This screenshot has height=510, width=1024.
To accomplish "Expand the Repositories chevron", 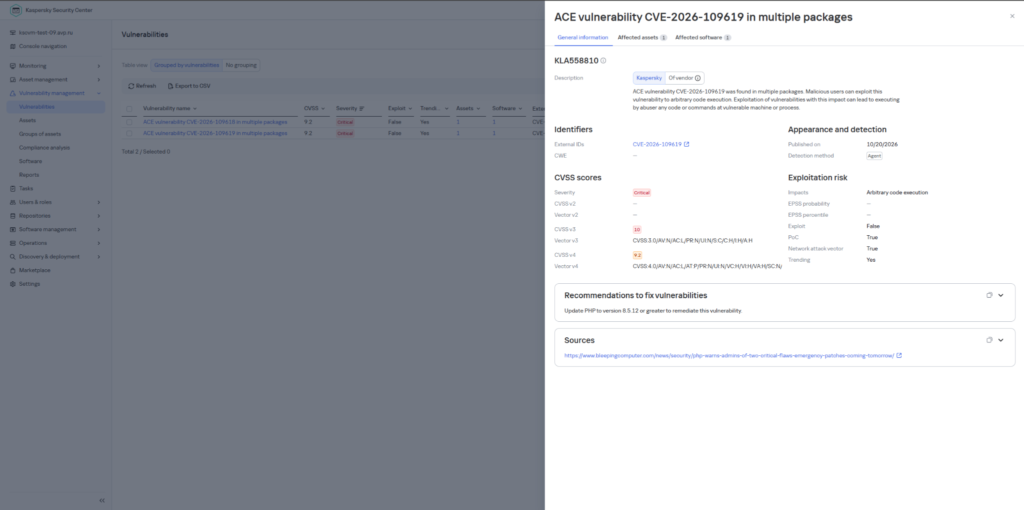I will point(99,216).
